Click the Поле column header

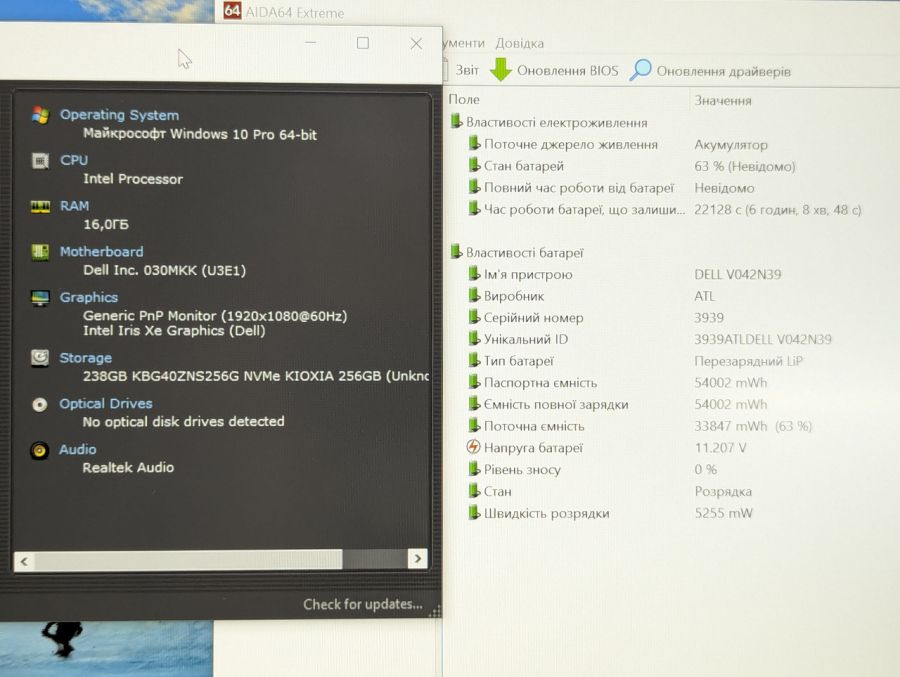tap(464, 99)
